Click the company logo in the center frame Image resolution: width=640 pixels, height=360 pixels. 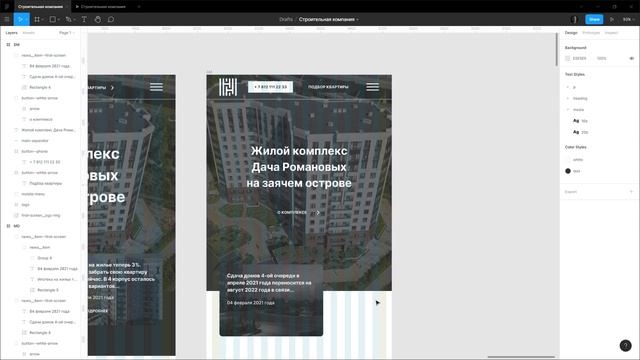[228, 87]
